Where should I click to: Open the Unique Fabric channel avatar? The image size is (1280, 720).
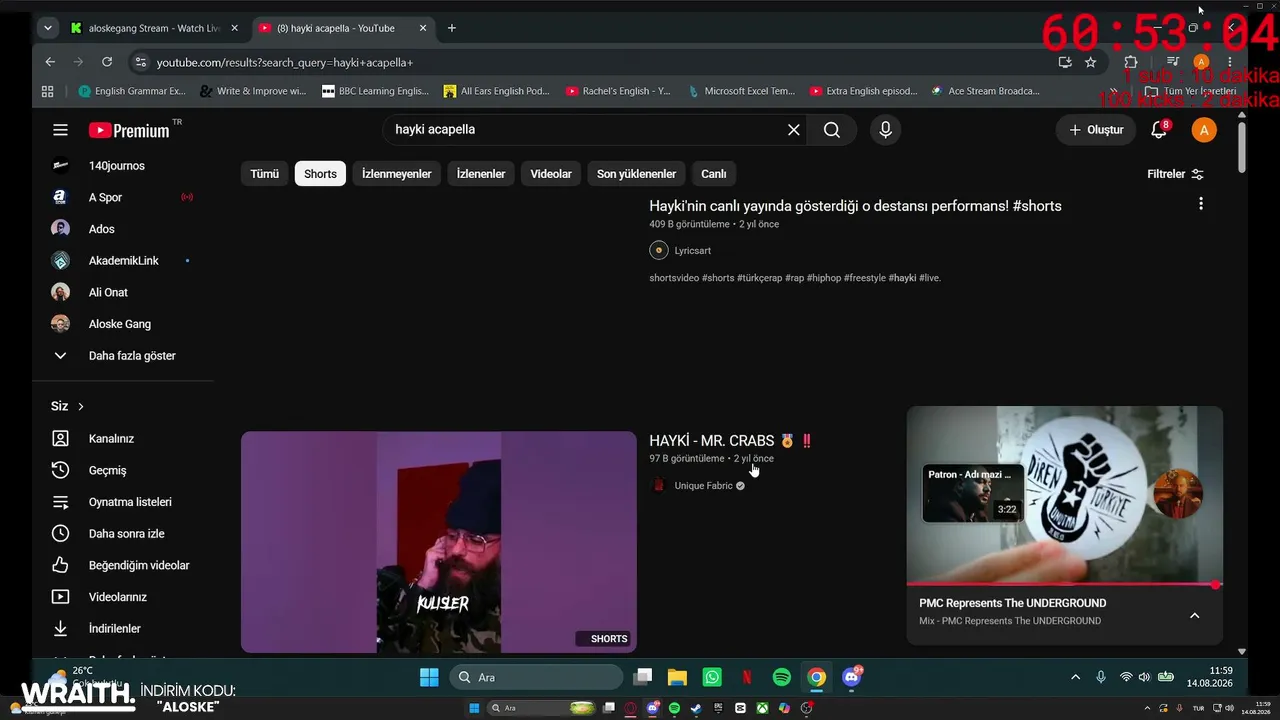pos(659,486)
